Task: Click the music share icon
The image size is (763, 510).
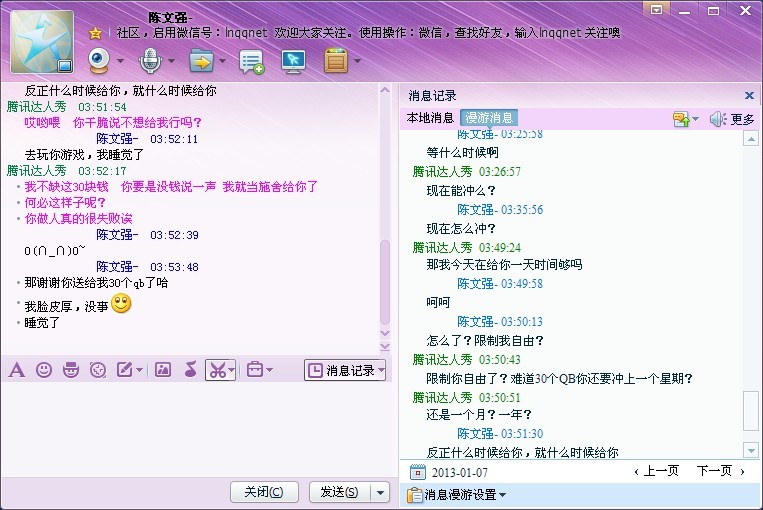Action: [191, 370]
